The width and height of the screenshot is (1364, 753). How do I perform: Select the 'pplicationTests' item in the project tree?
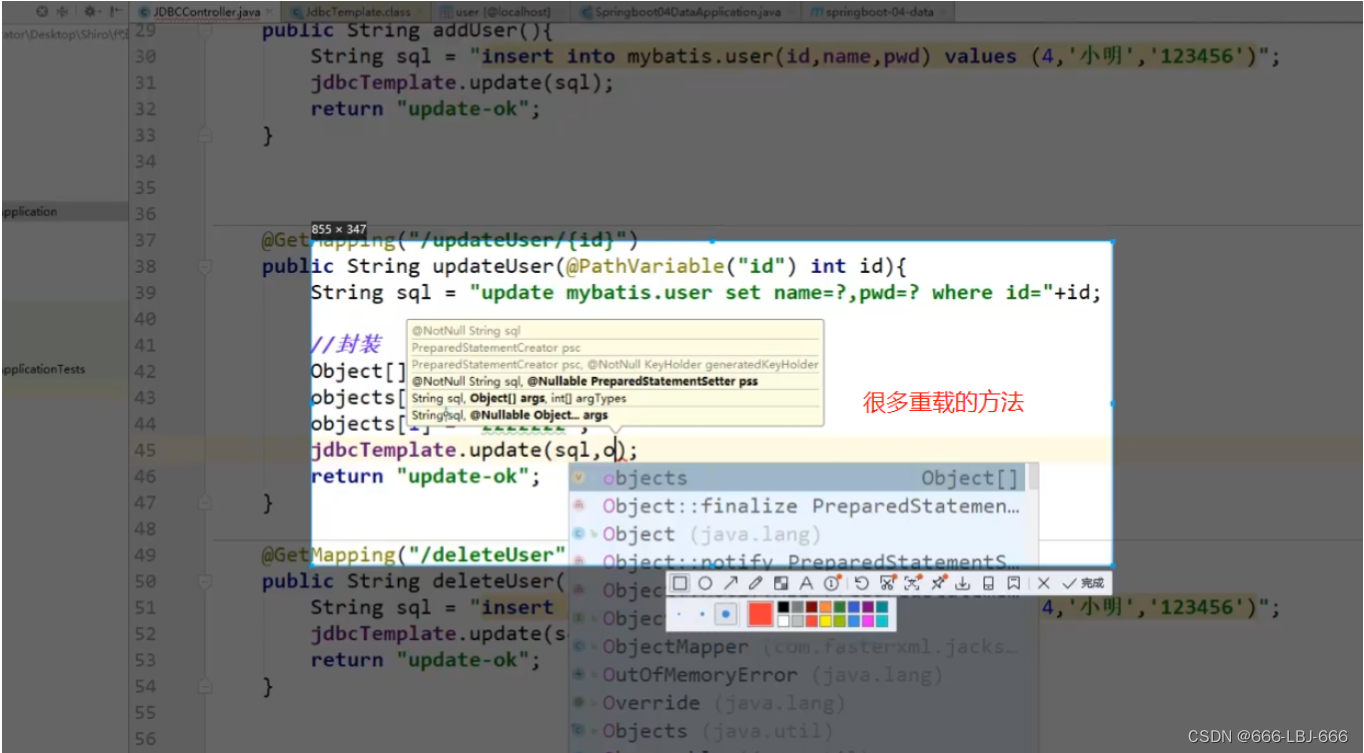tap(43, 369)
